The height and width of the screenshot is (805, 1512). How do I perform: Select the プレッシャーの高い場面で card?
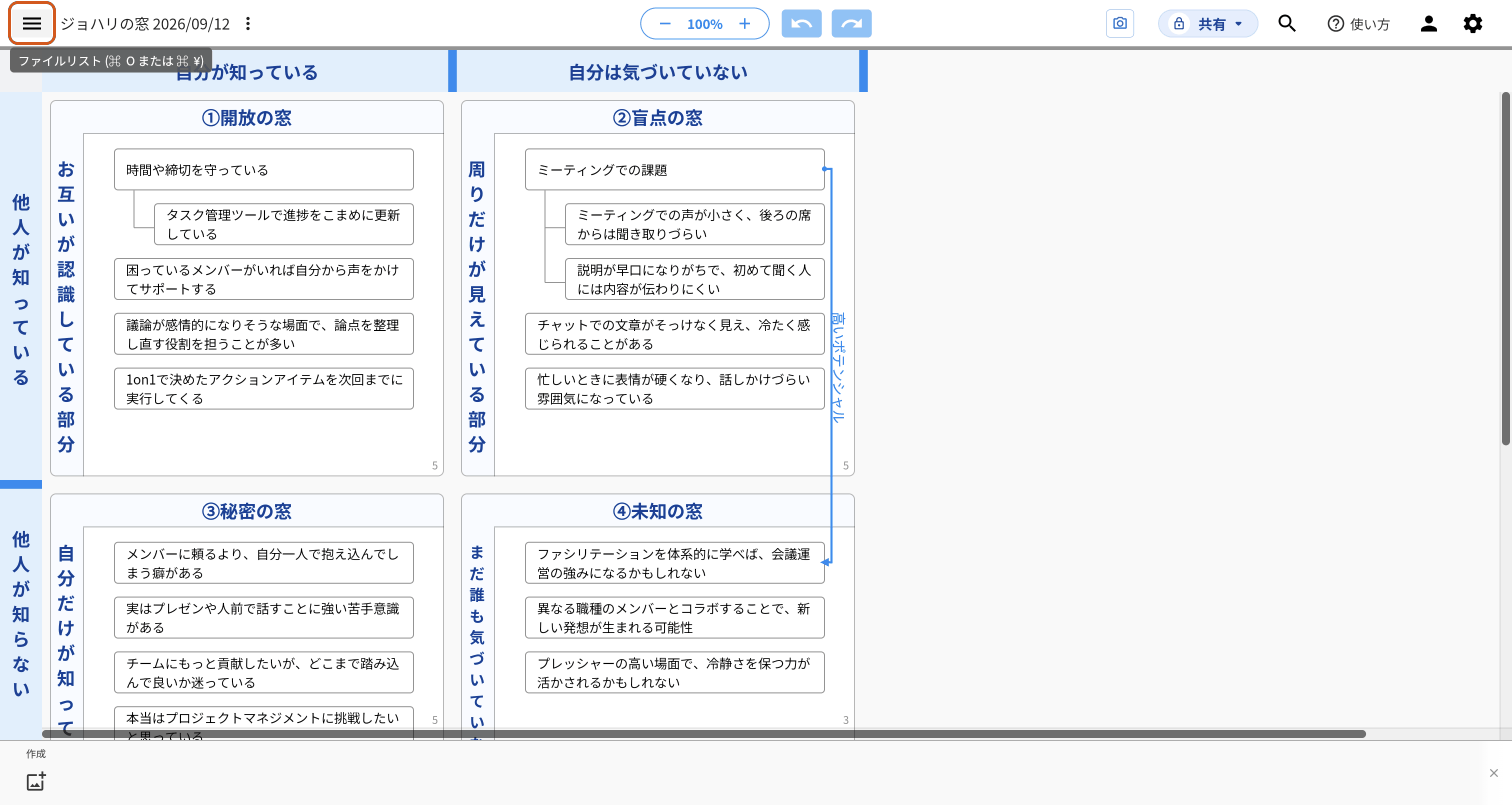[675, 673]
